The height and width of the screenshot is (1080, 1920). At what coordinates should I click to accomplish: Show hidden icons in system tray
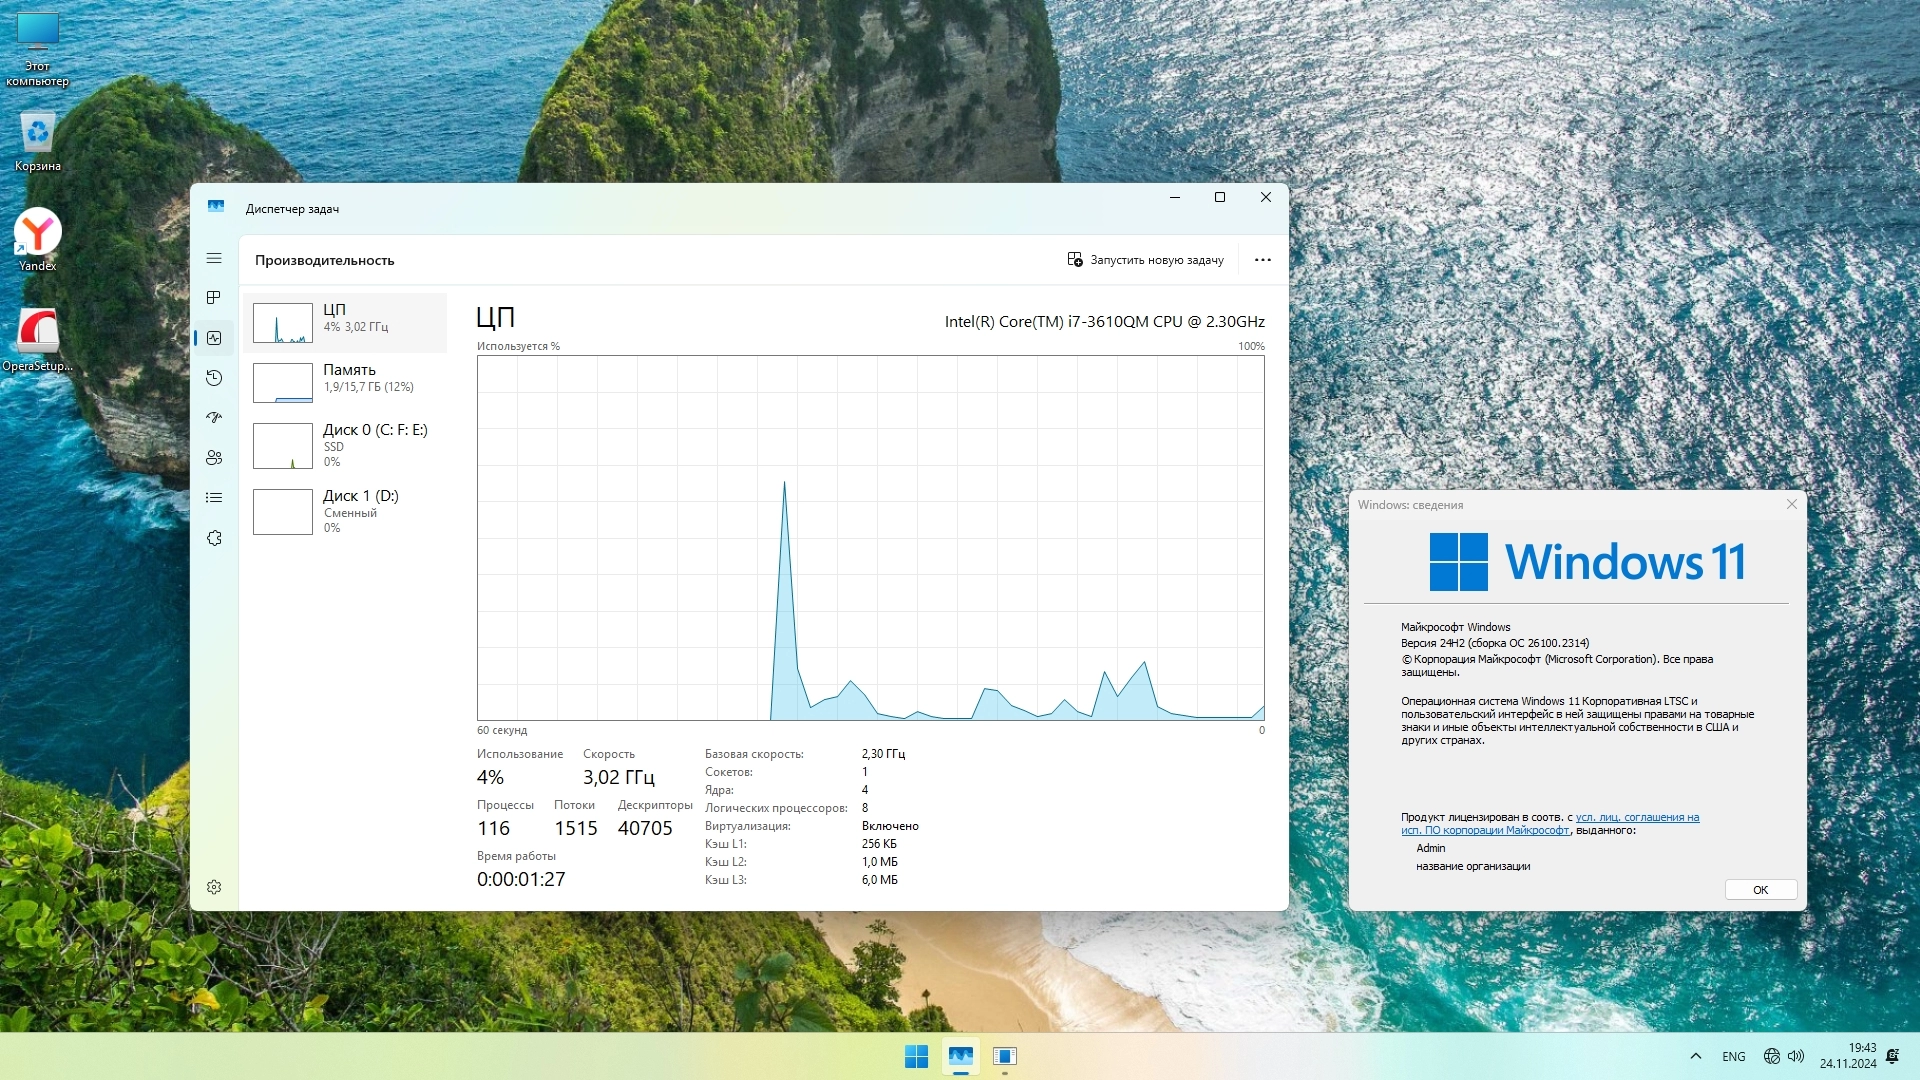[1696, 1056]
